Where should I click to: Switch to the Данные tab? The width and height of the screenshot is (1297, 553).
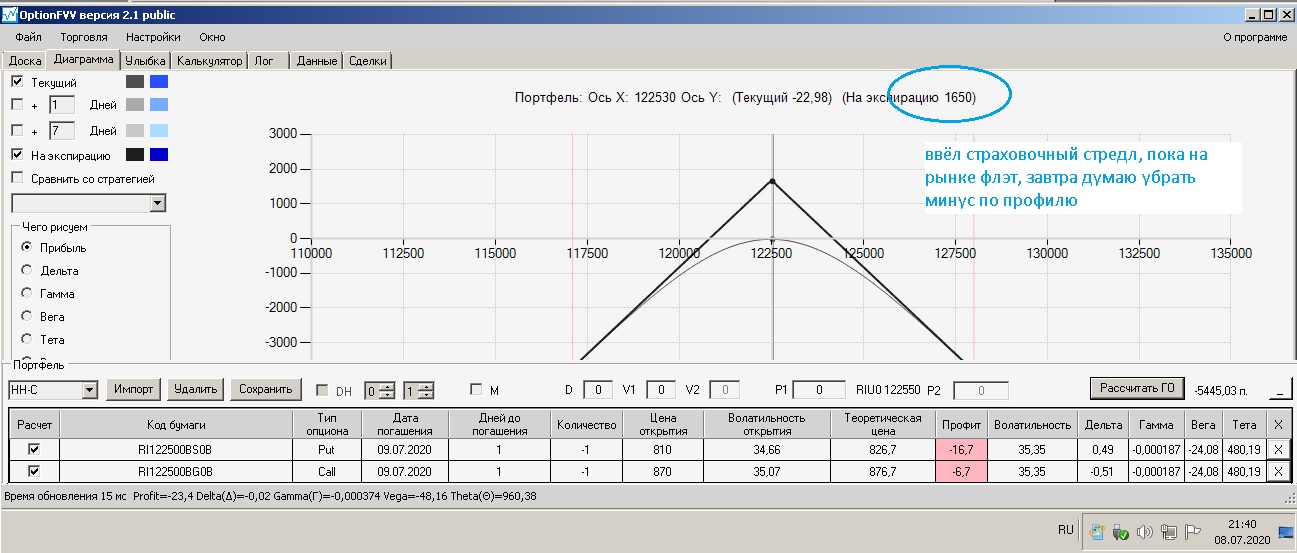coord(317,61)
